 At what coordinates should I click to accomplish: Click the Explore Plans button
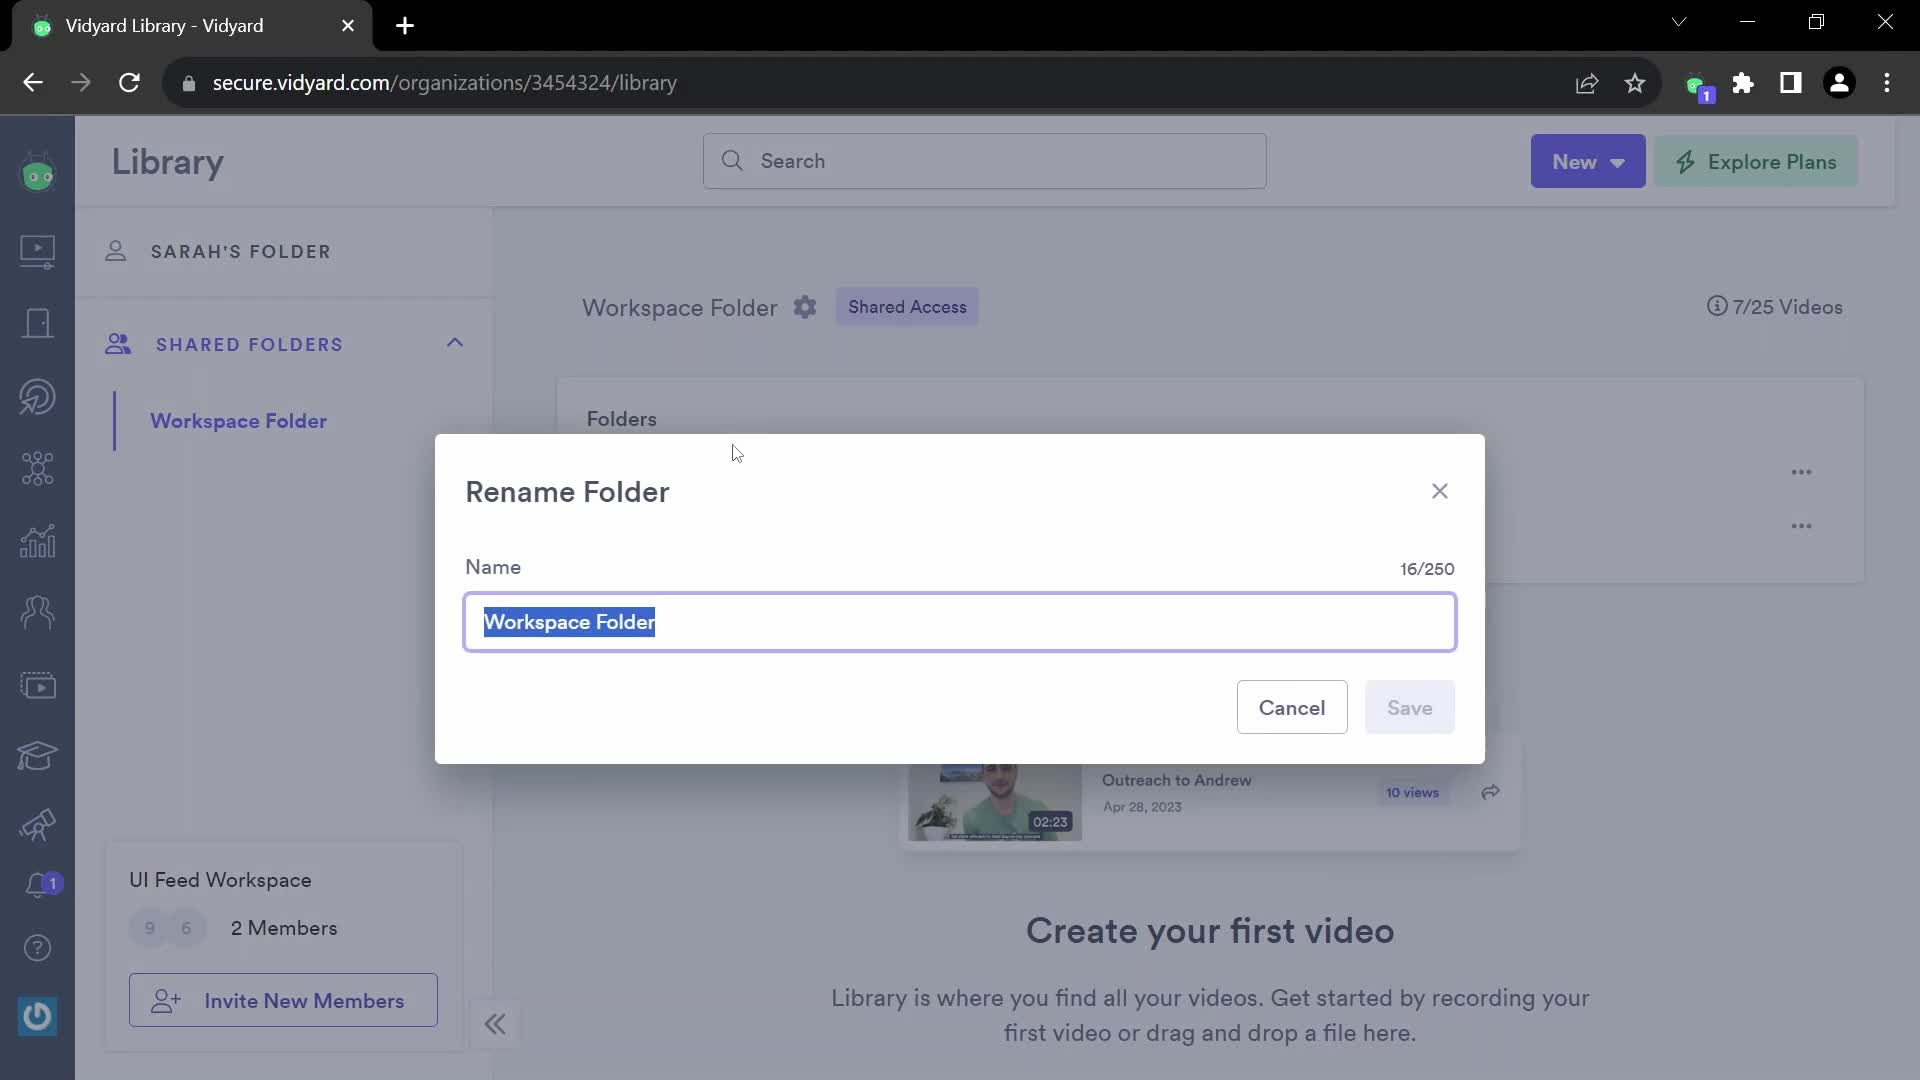pos(1756,162)
